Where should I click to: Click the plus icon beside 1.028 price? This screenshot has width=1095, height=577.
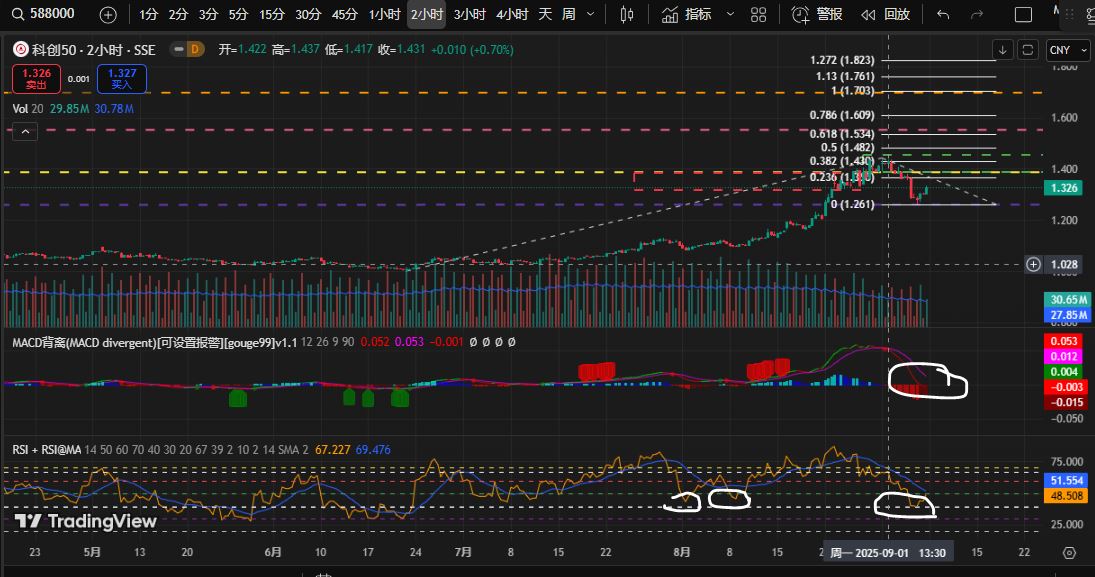pos(1033,264)
